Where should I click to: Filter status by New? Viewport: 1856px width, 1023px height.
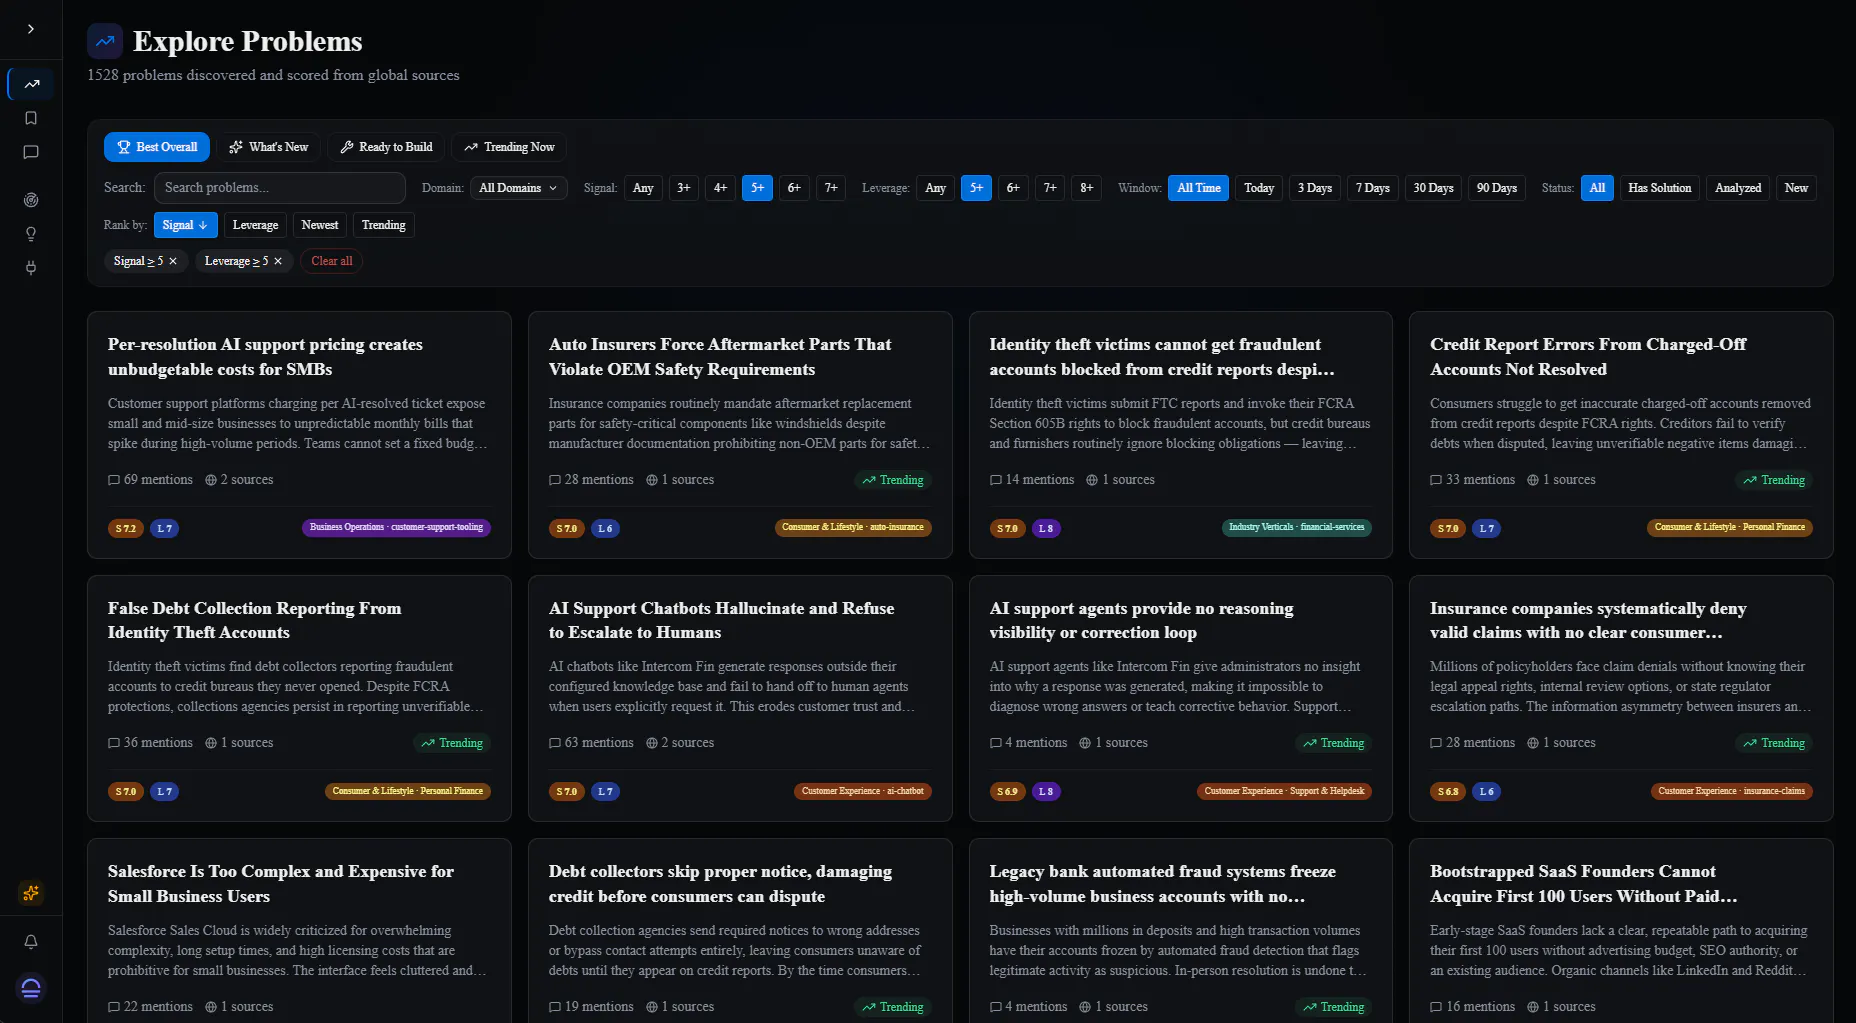tap(1796, 188)
